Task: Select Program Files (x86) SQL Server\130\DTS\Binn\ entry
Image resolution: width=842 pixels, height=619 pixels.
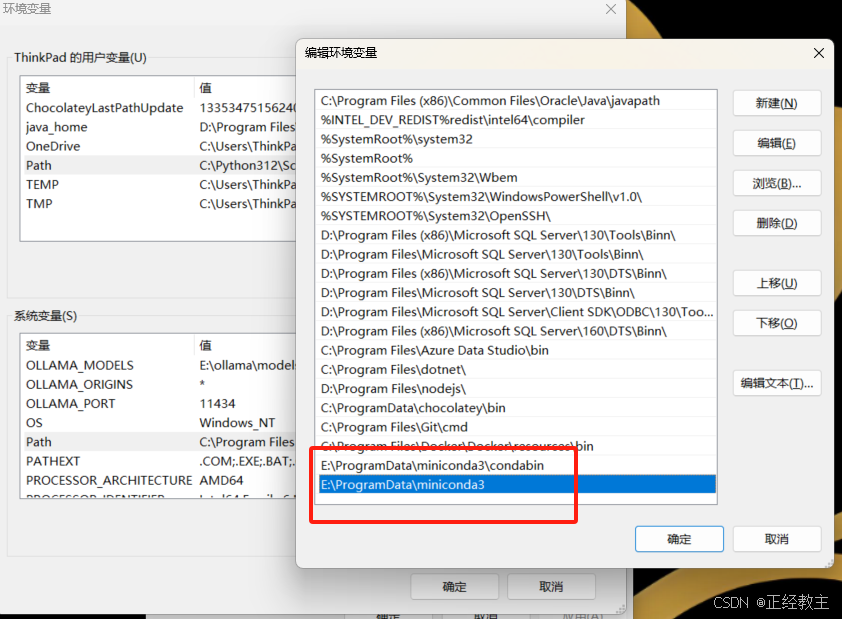Action: click(x=517, y=274)
